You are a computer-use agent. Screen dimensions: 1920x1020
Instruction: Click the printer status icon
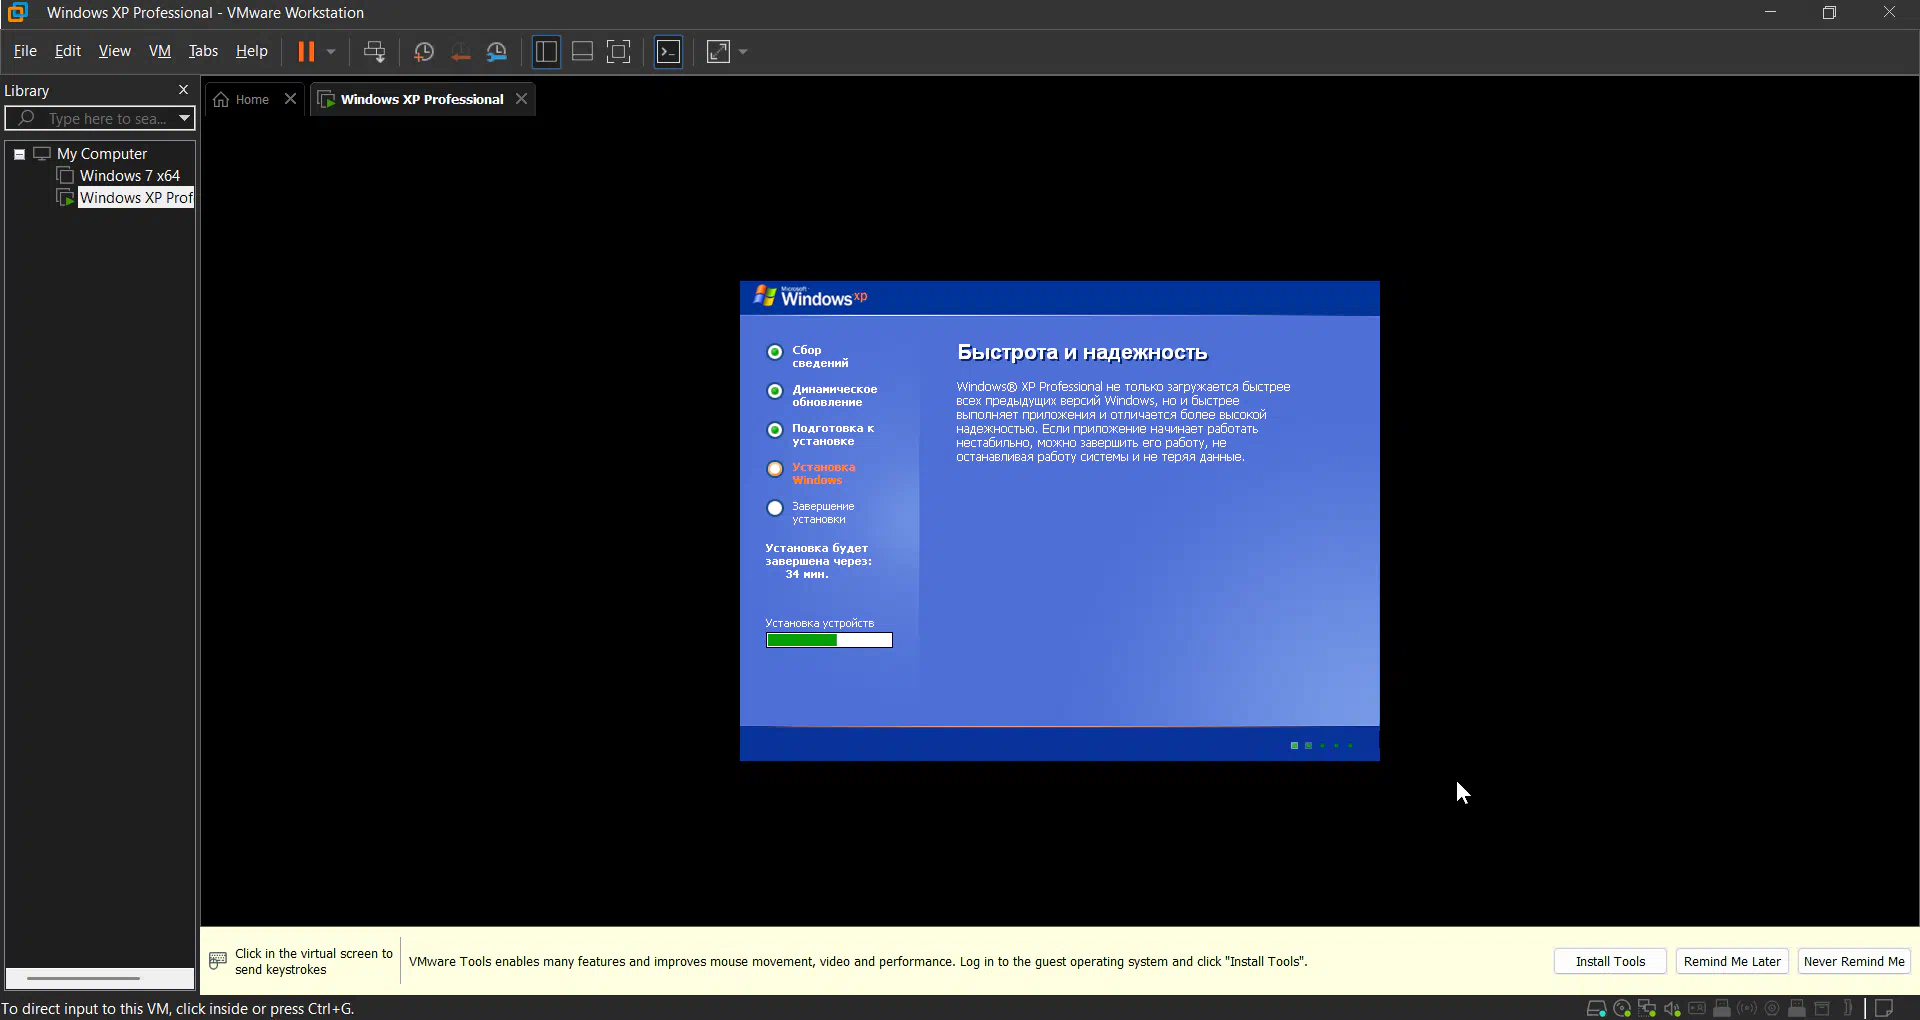coord(1822,1008)
